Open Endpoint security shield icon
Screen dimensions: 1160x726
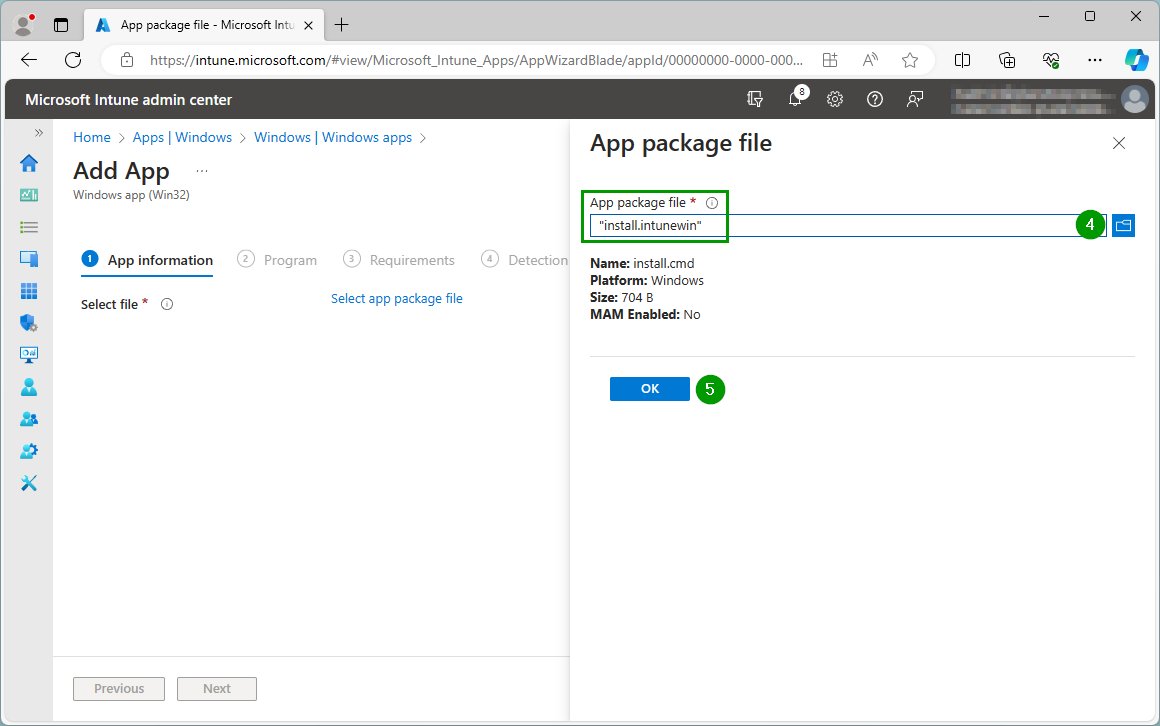coord(29,323)
